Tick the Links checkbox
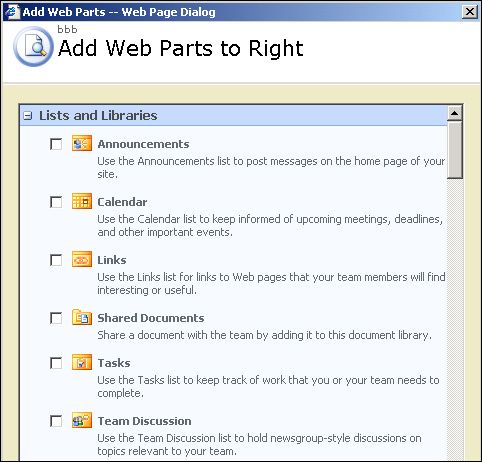The height and width of the screenshot is (462, 482). coord(56,260)
